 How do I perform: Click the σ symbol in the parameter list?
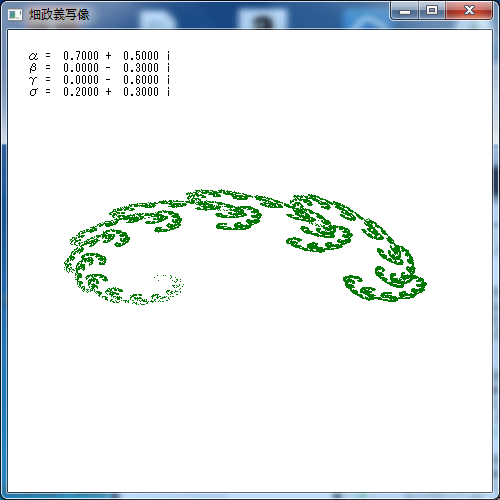(34, 92)
